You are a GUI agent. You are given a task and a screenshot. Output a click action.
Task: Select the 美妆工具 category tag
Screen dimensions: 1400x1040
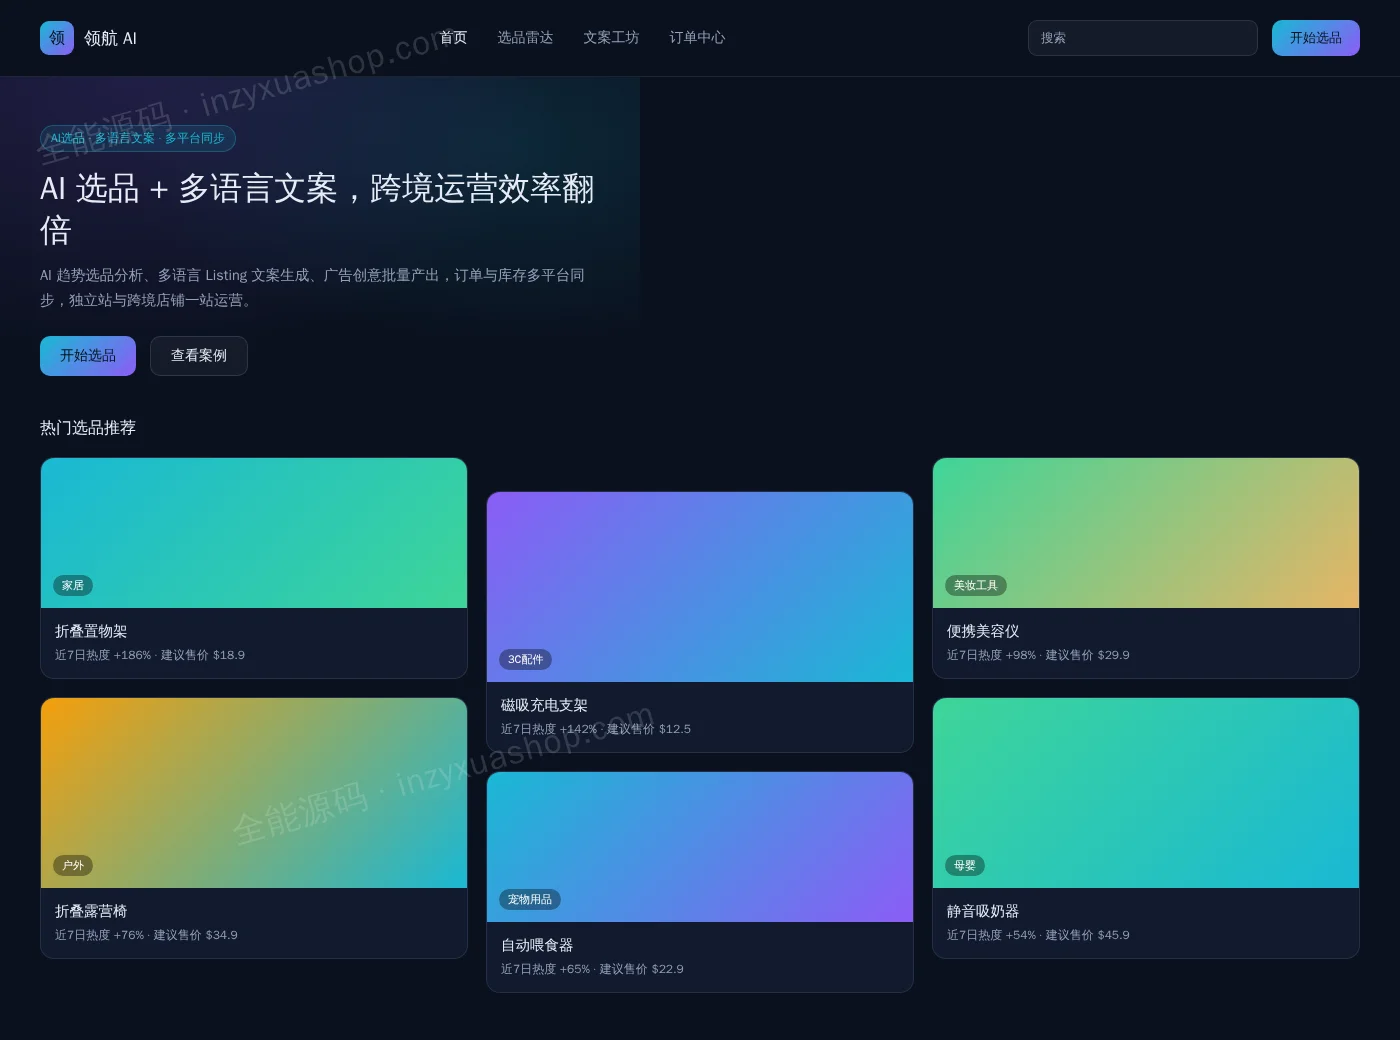[x=976, y=586]
